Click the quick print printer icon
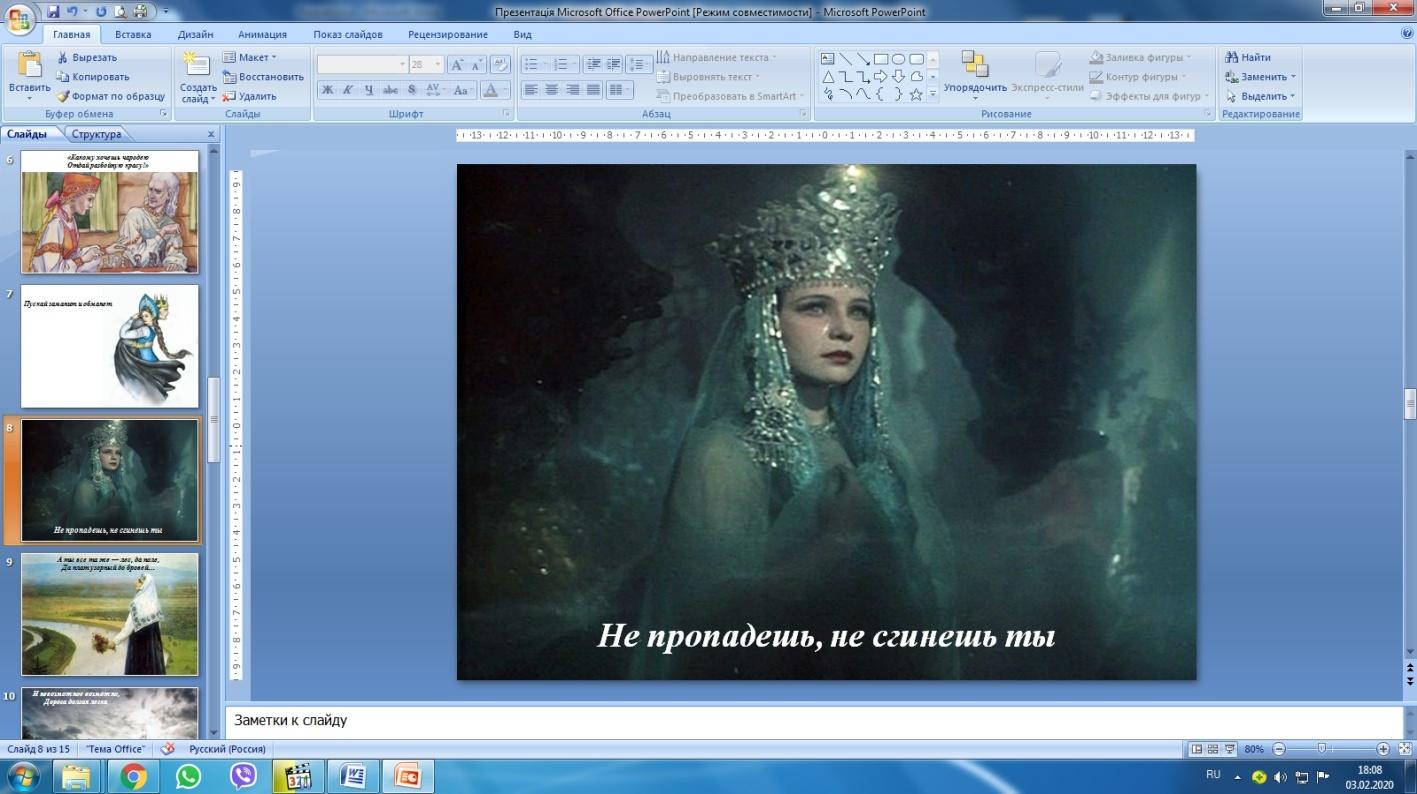Screen dimensions: 1417x794 pyautogui.click(x=138, y=12)
